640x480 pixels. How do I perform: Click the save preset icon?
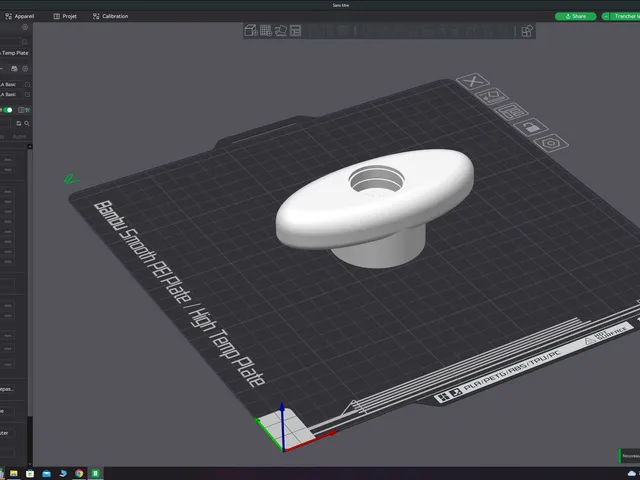click(x=18, y=123)
